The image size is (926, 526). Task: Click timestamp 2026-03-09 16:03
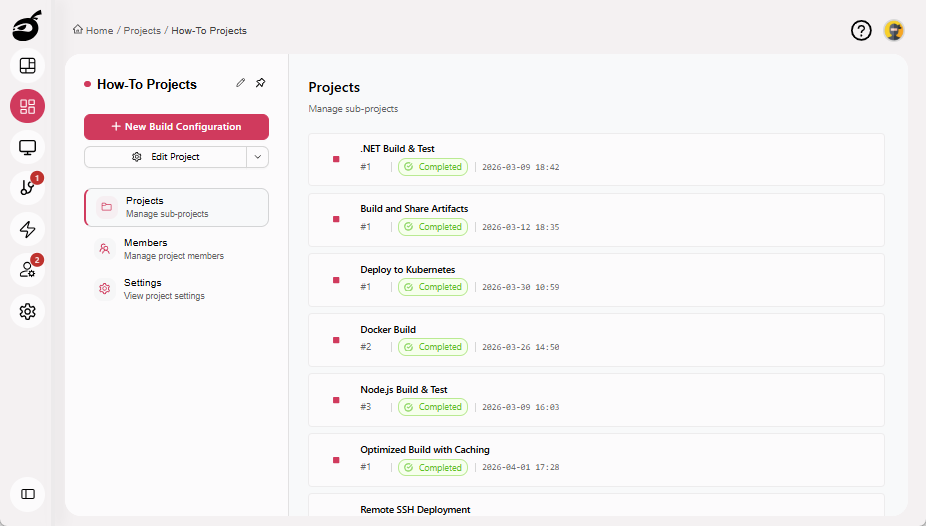pos(520,407)
